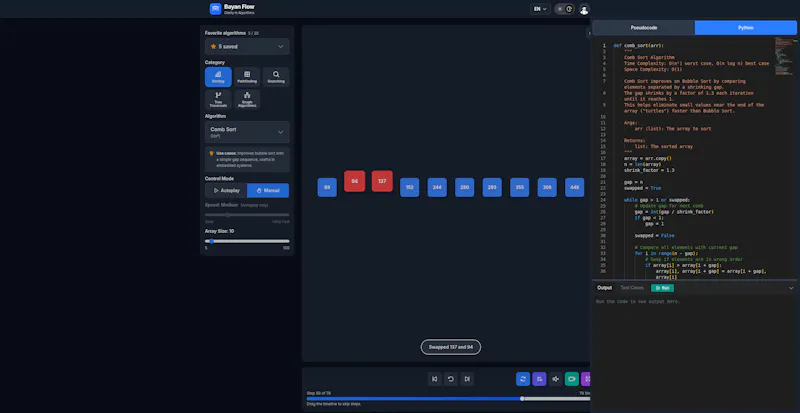Click the Bayan Flow logo icon

click(215, 9)
